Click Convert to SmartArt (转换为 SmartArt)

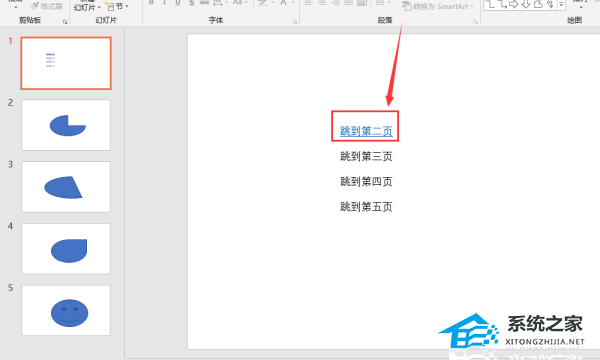[x=437, y=6]
